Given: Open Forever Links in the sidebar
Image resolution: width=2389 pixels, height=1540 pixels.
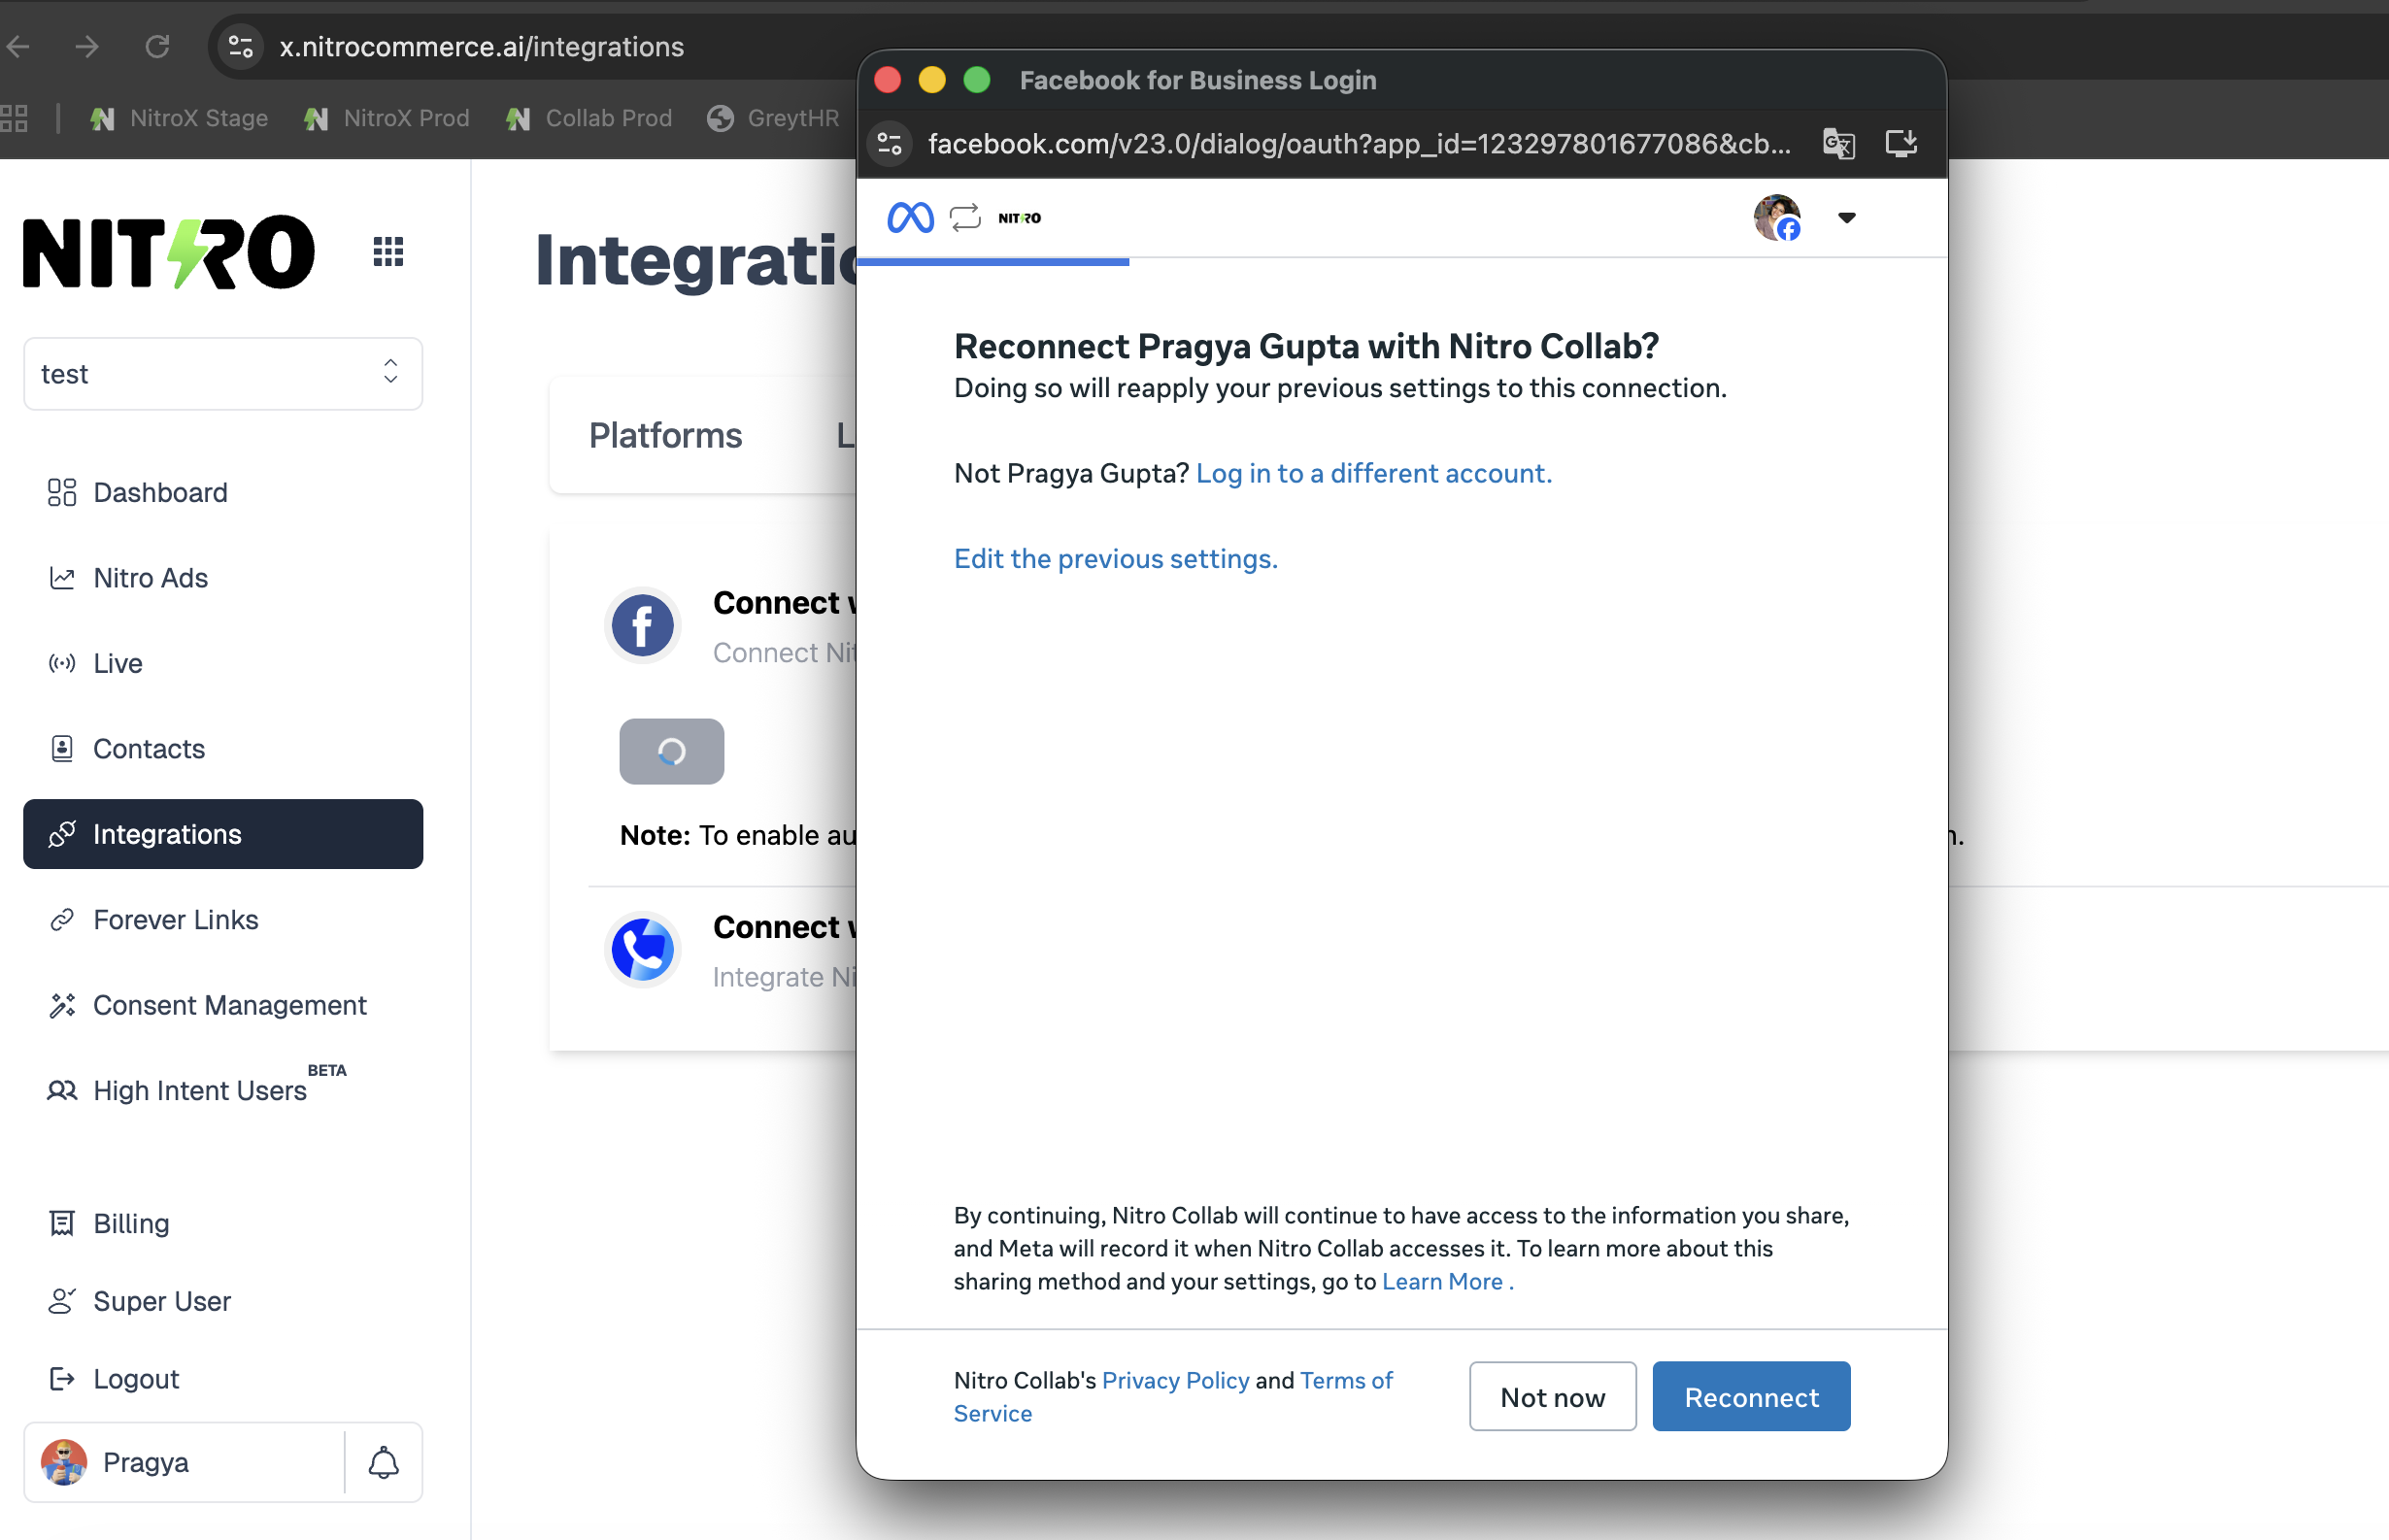Looking at the screenshot, I should [223, 920].
